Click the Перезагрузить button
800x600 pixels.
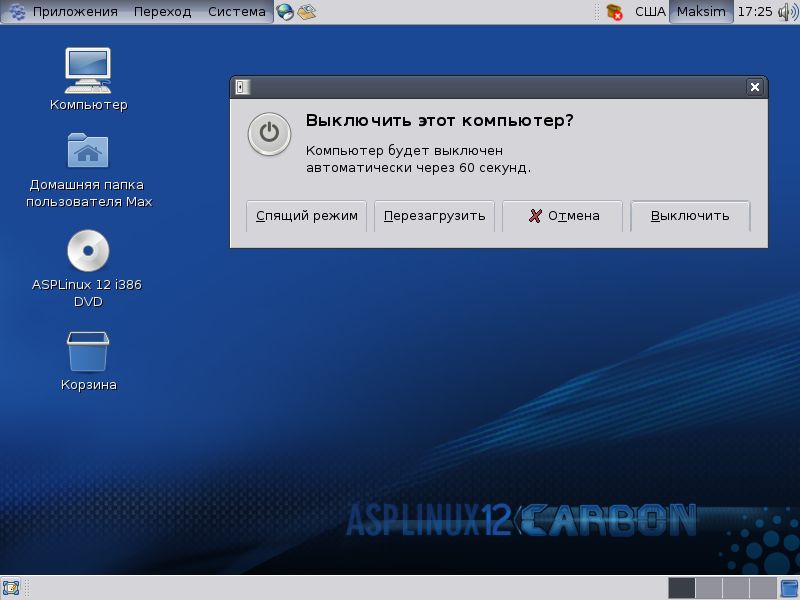click(x=434, y=216)
